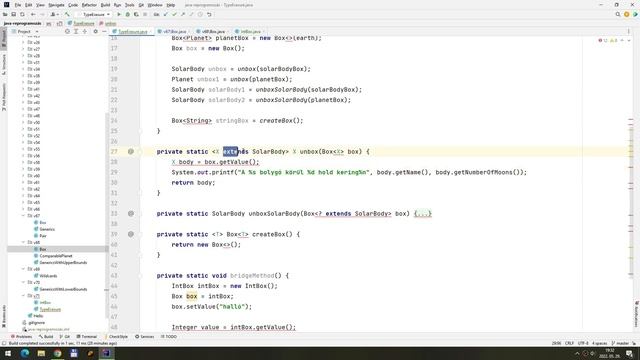The height and width of the screenshot is (360, 640).
Task: Start the Debug bug icon
Action: click(x=127, y=14)
